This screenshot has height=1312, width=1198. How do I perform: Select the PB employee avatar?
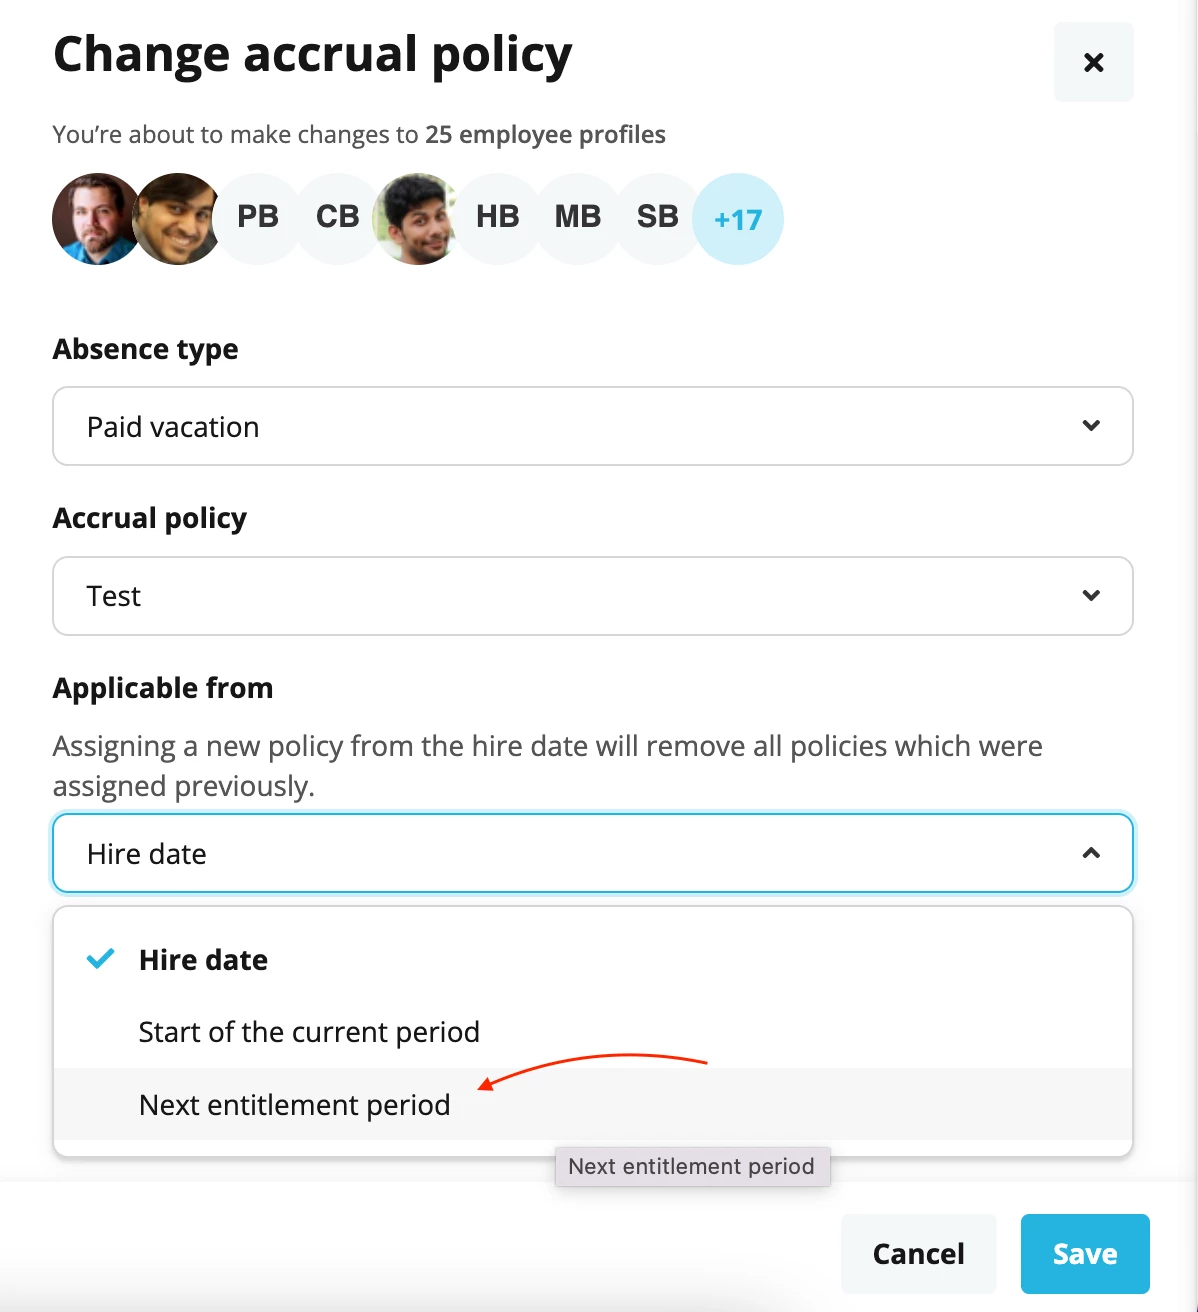(x=258, y=219)
